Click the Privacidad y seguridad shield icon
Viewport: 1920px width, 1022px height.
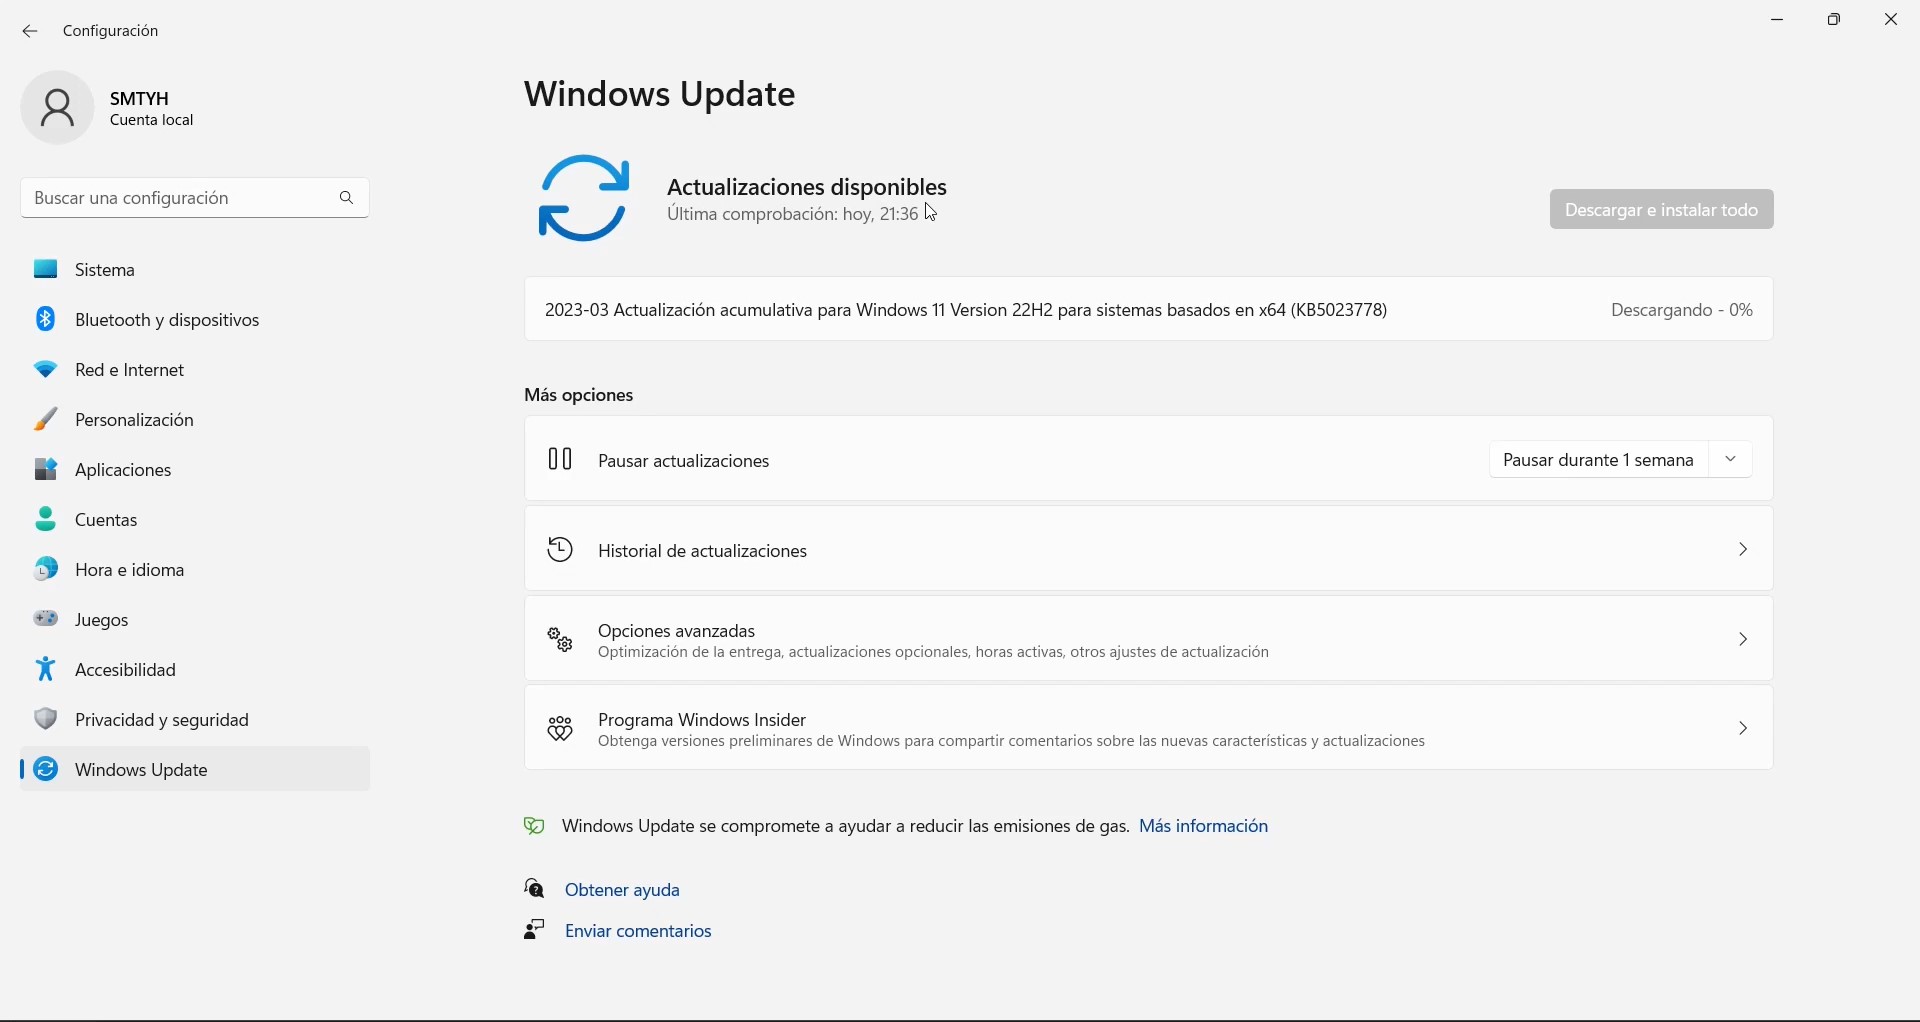point(46,720)
